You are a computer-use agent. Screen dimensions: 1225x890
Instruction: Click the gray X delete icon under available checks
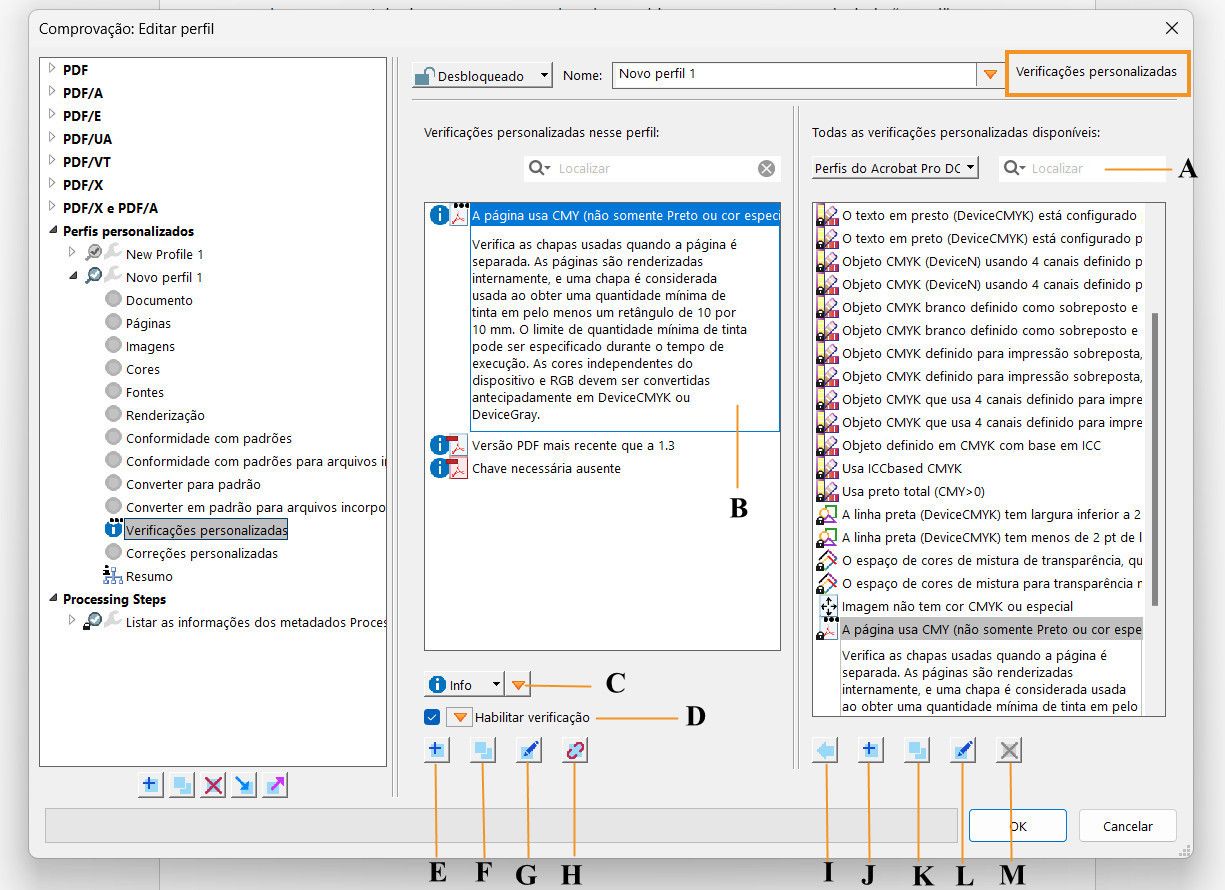(x=1009, y=750)
